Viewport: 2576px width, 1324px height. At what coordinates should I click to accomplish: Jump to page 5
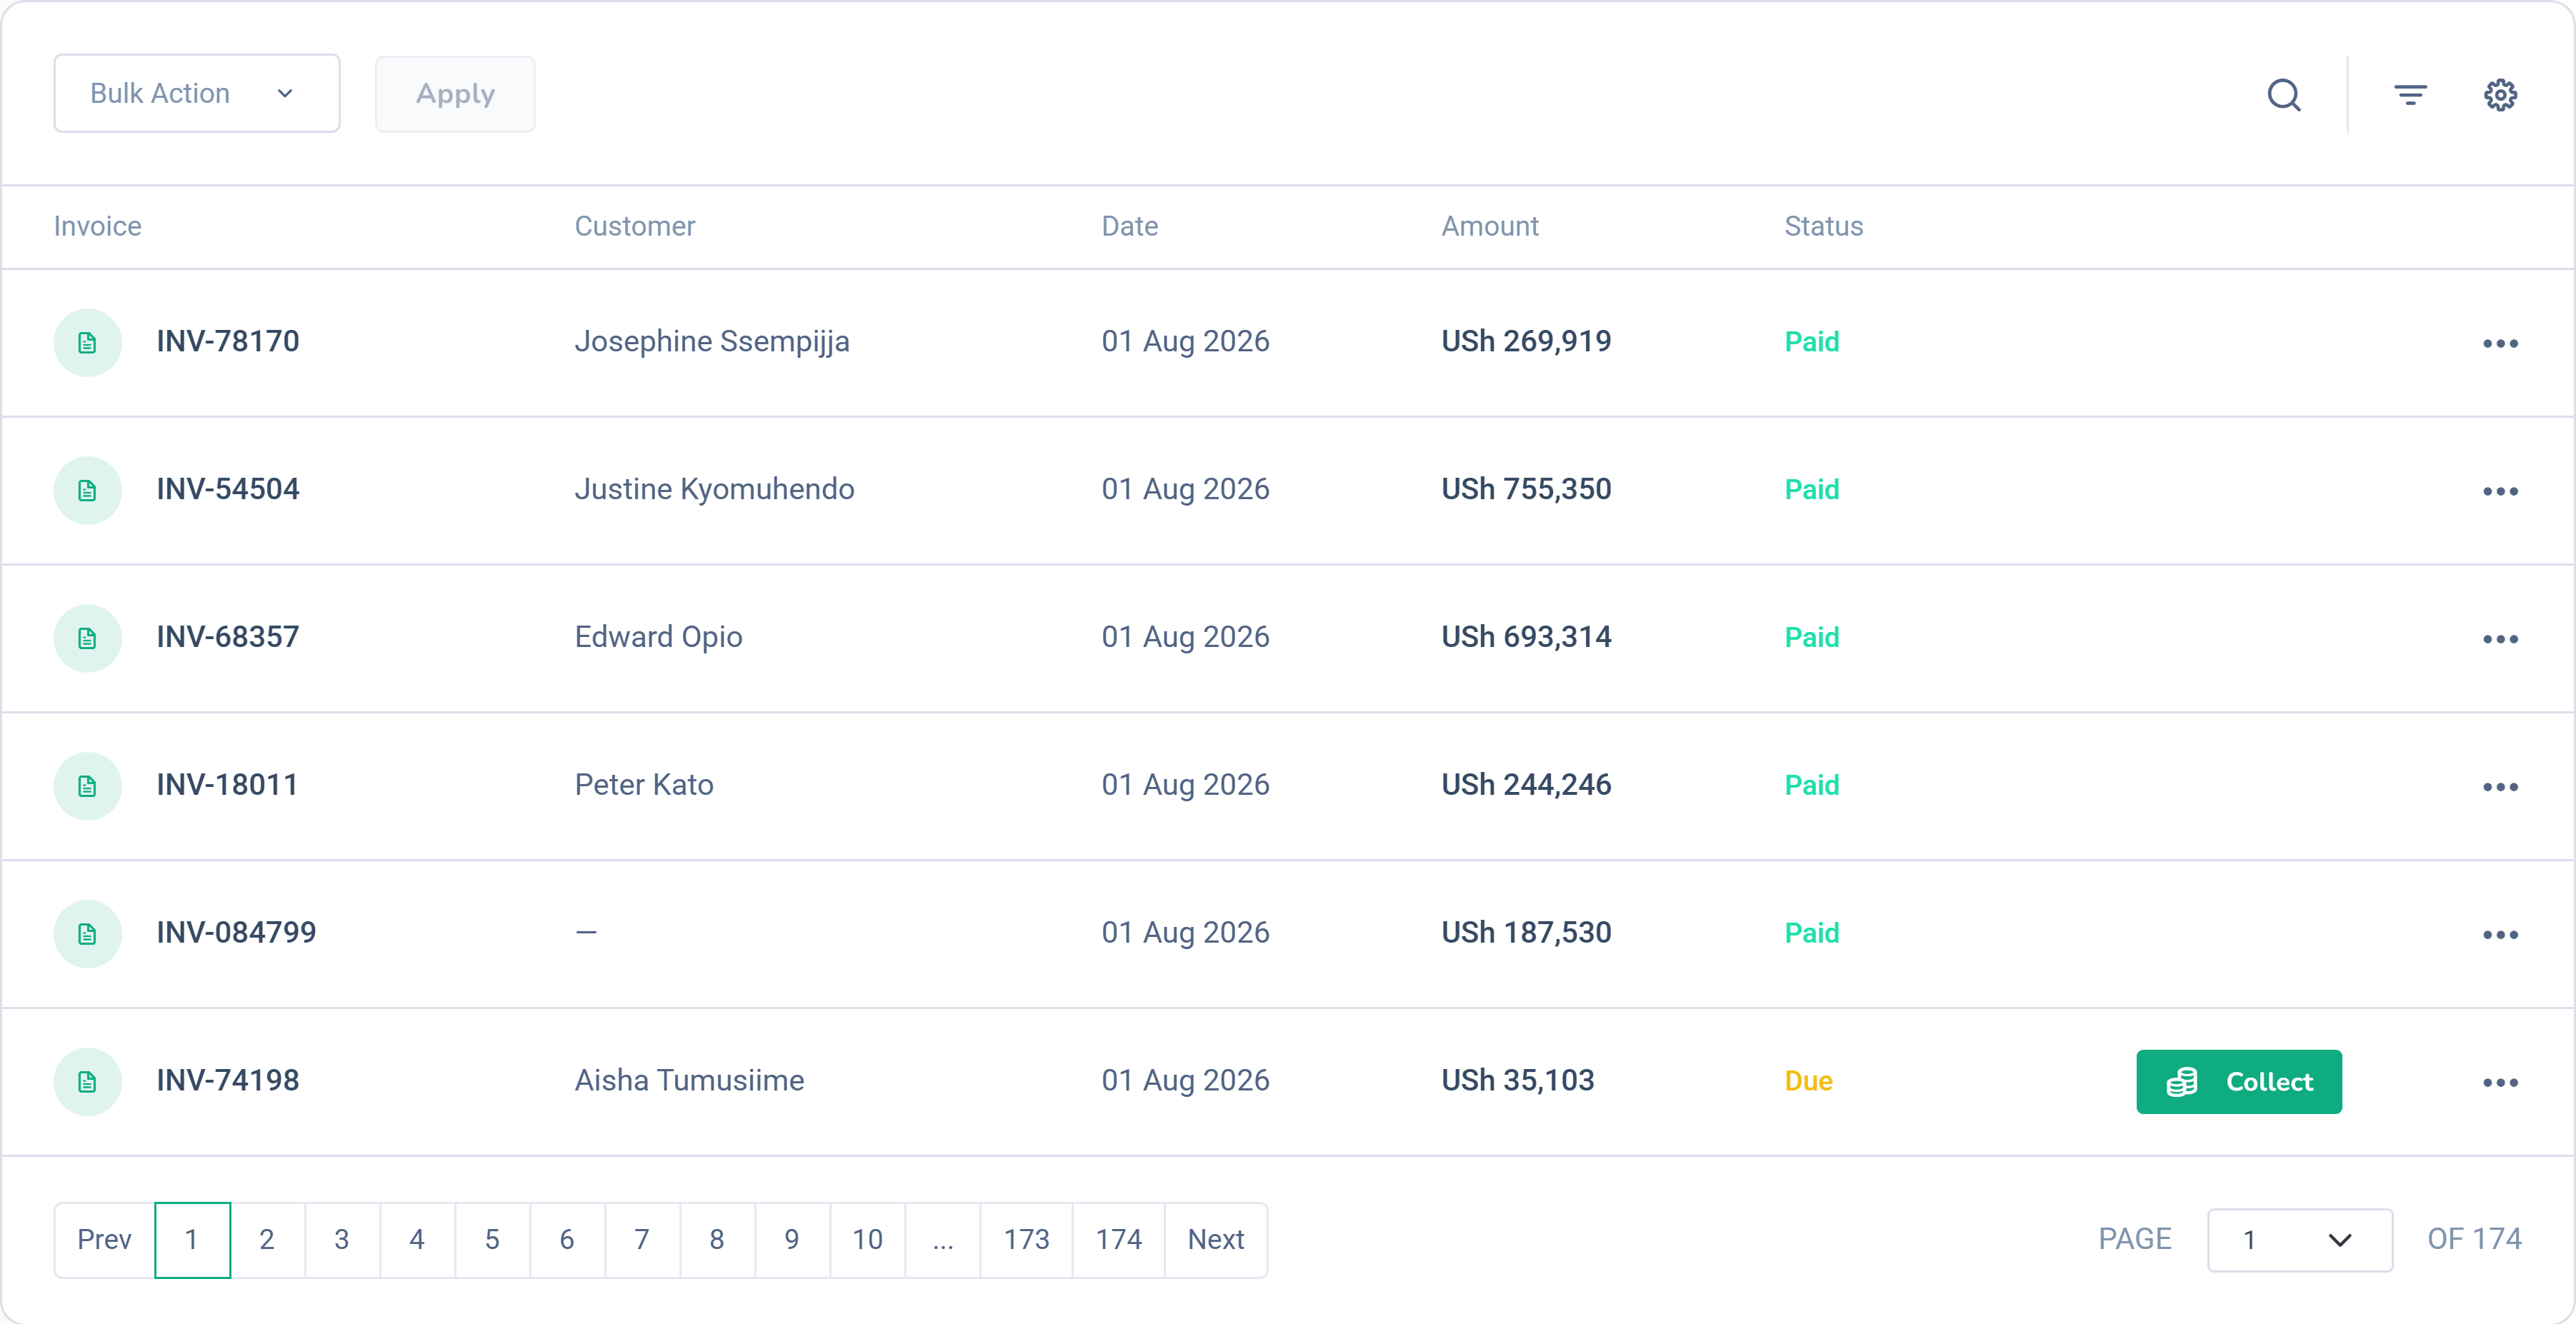pyautogui.click(x=492, y=1240)
